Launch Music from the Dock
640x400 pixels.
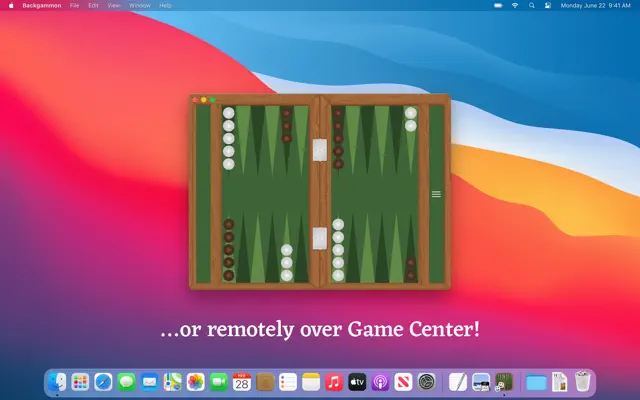(x=334, y=382)
